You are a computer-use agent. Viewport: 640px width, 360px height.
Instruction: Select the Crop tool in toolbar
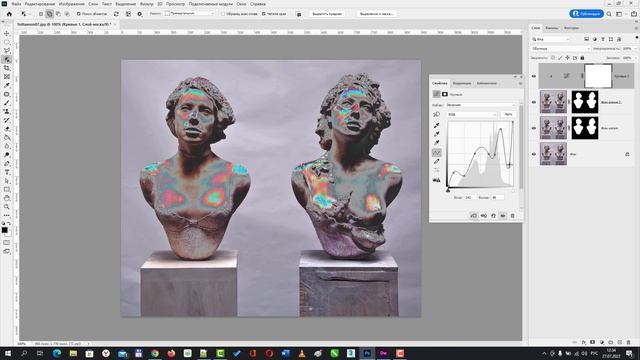(x=7, y=68)
